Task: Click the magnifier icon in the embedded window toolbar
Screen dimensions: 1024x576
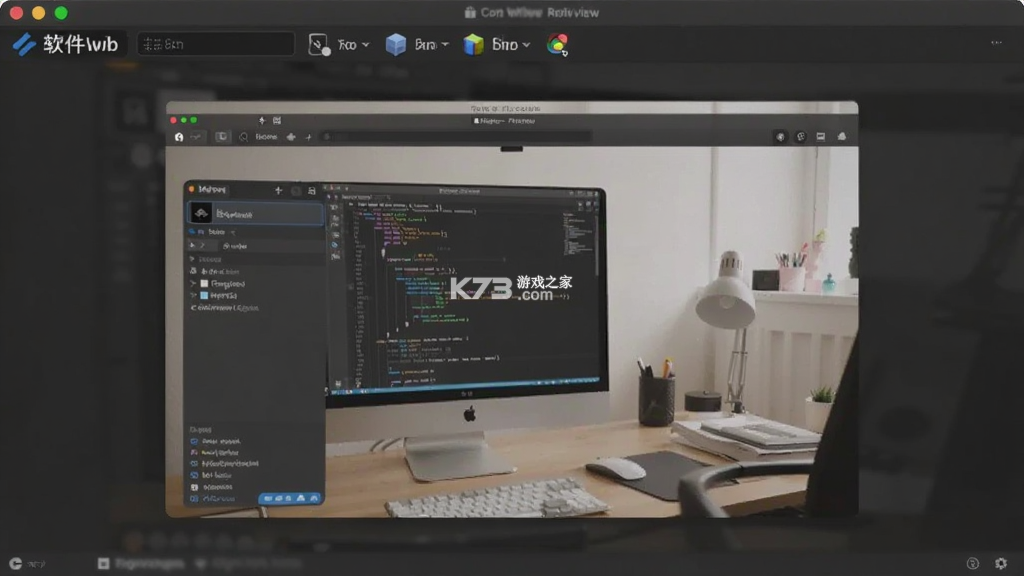Action: coord(244,137)
